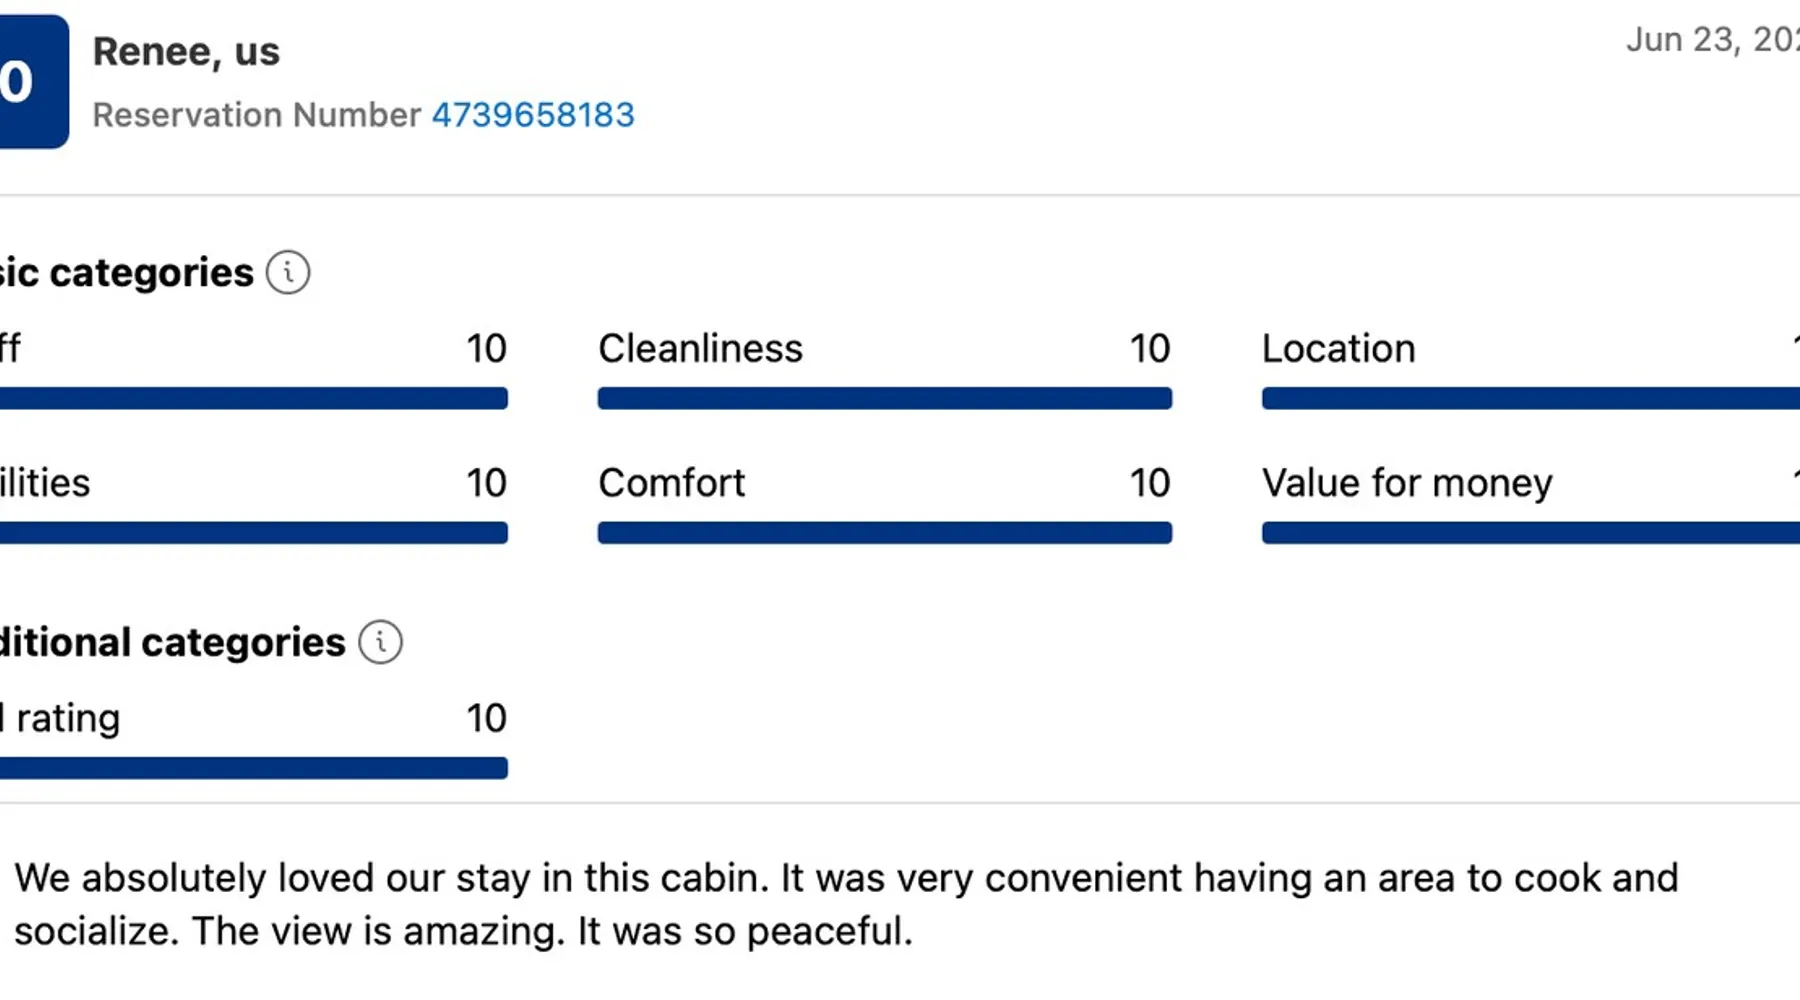Click the Cleanliness category label
The height and width of the screenshot is (1000, 1800).
coord(700,349)
